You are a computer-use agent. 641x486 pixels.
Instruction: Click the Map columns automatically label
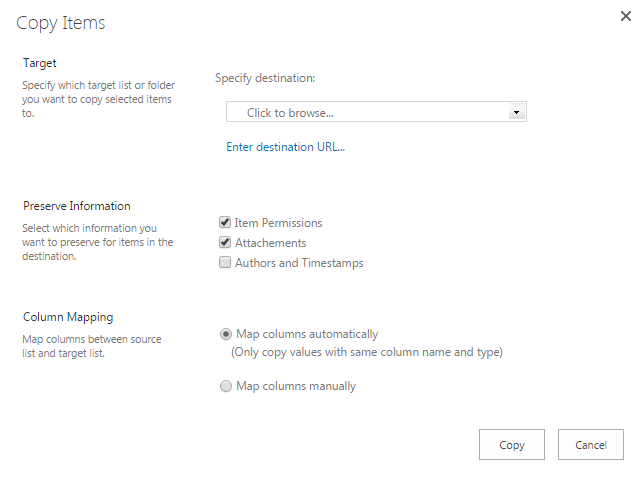(x=307, y=334)
